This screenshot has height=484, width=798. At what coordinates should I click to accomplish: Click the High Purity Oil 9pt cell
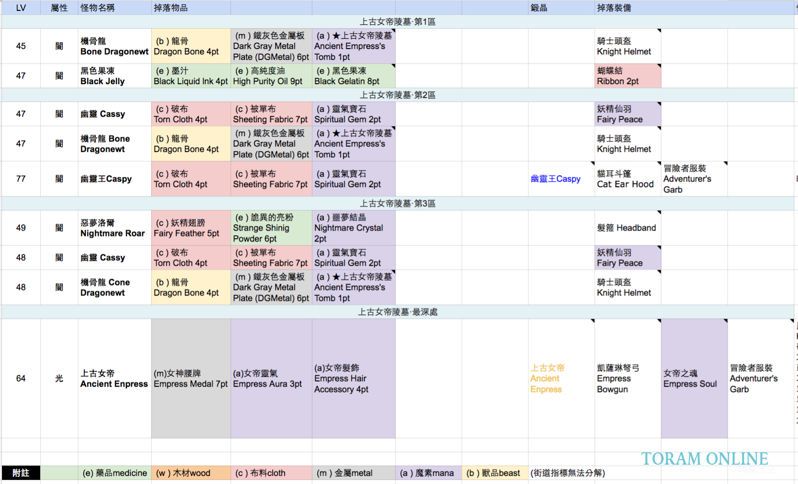(271, 76)
